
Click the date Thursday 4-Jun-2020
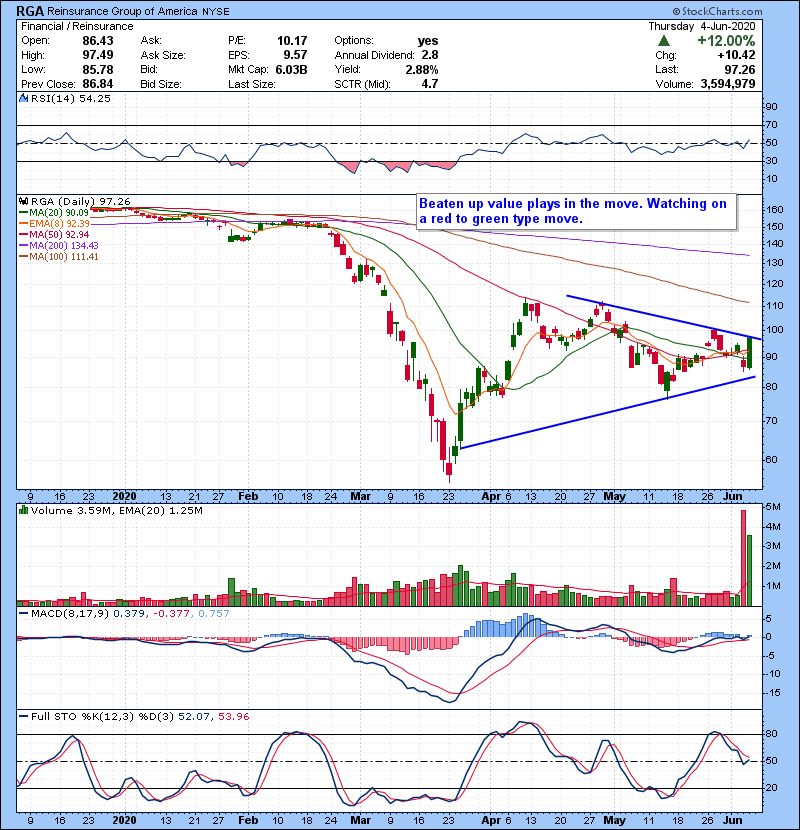coord(702,26)
